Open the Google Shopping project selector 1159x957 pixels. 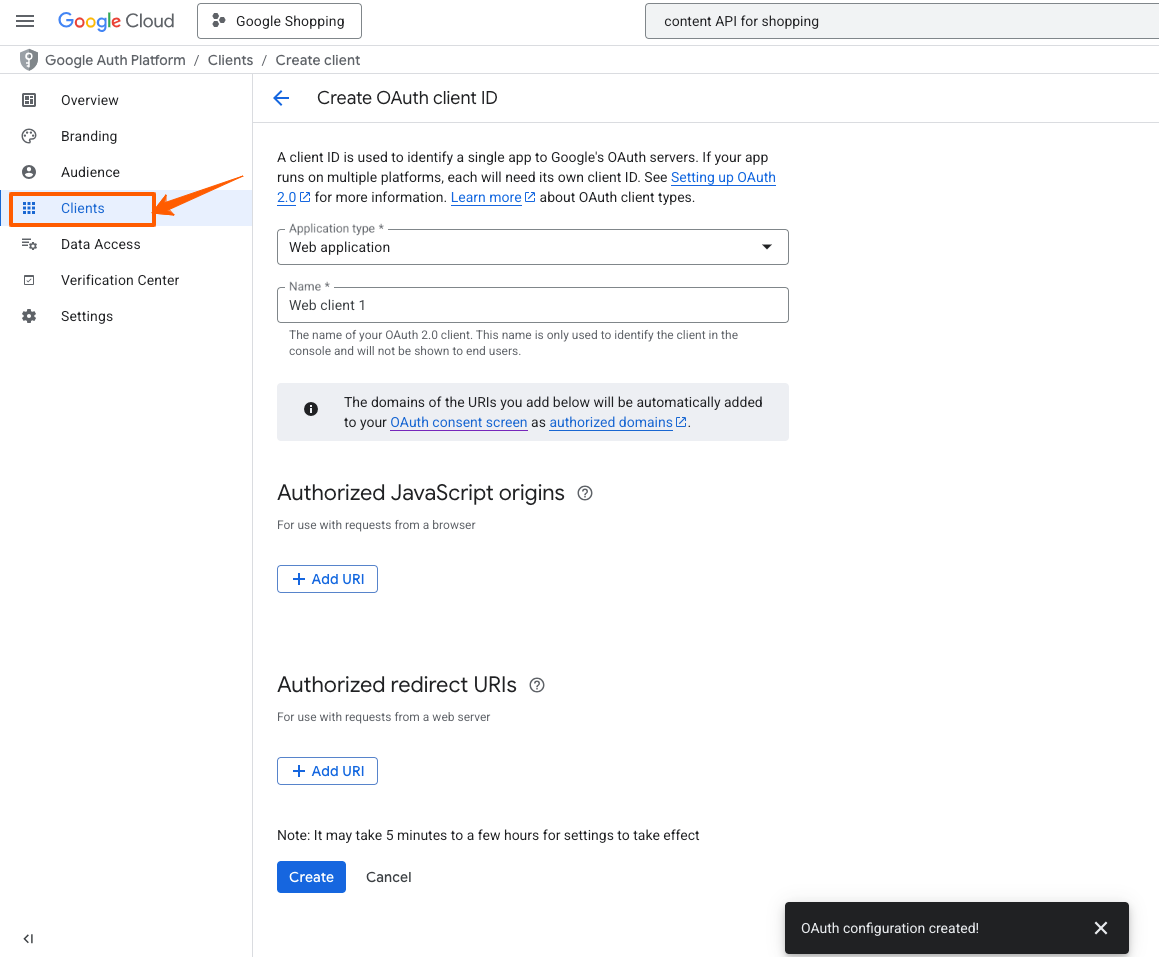click(279, 21)
